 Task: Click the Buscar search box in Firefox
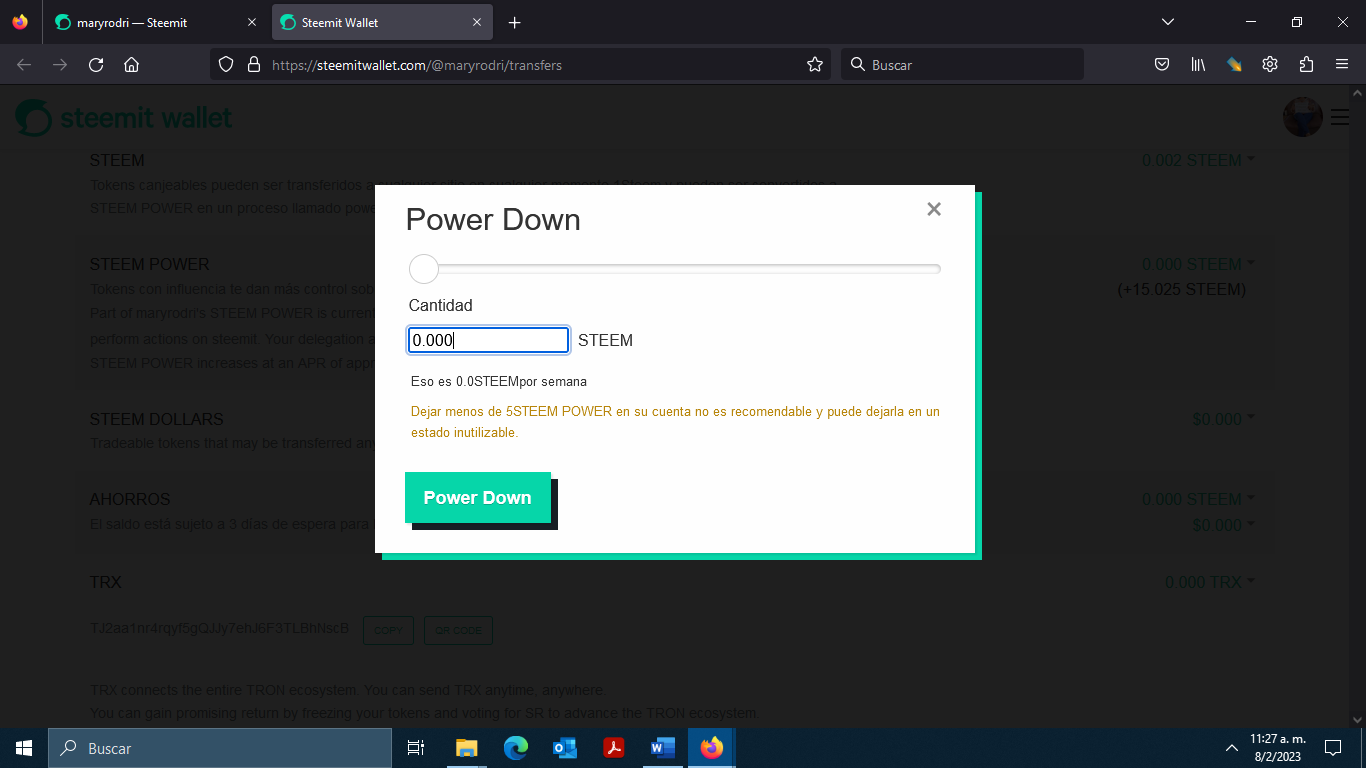tap(963, 65)
